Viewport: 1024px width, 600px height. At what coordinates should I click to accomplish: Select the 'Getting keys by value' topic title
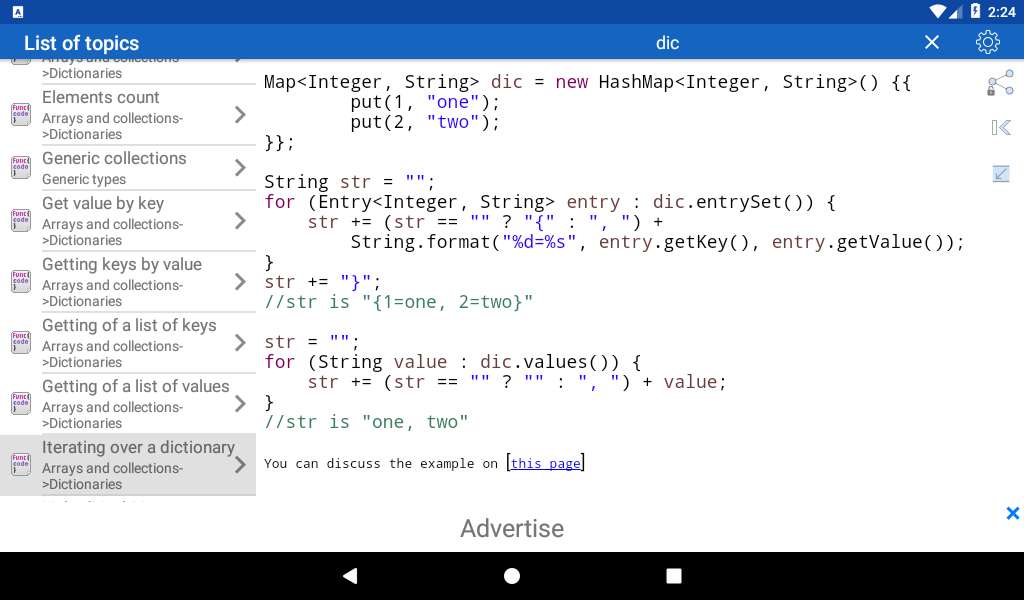point(122,264)
